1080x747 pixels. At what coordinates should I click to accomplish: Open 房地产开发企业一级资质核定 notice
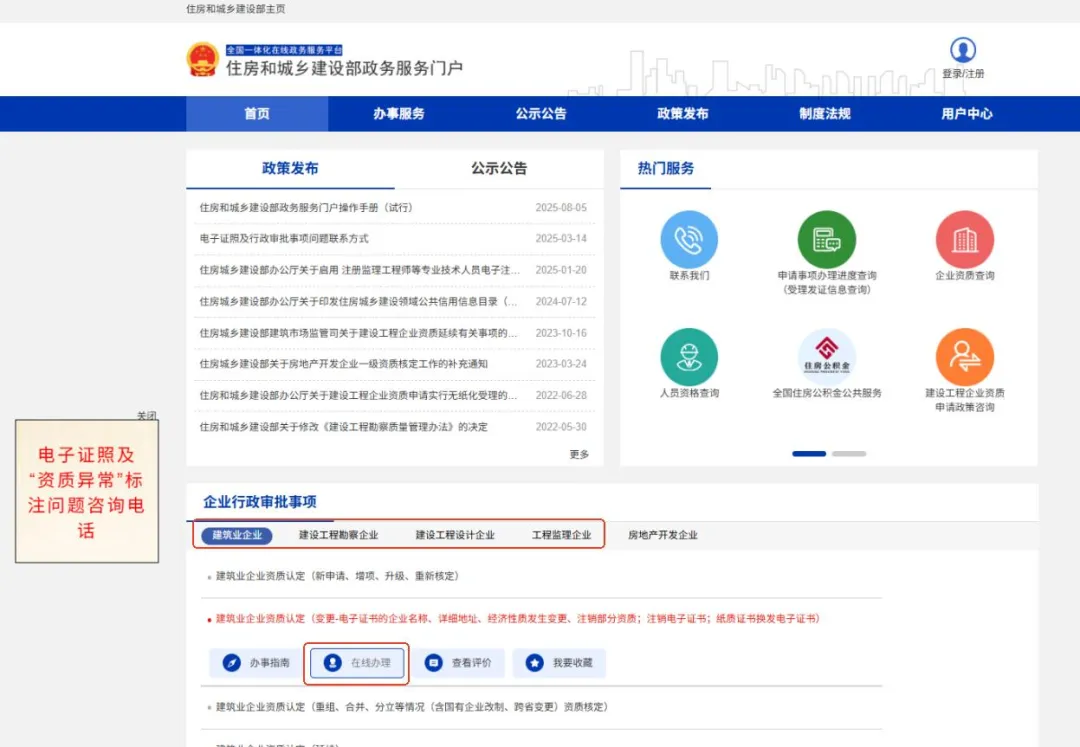pyautogui.click(x=343, y=364)
